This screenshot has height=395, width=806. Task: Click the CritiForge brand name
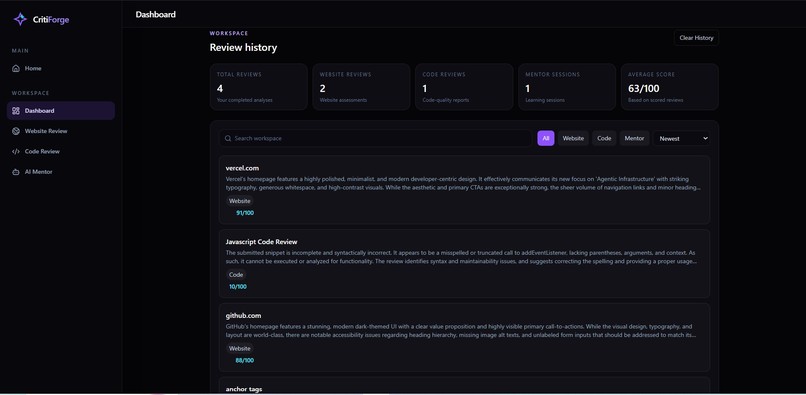51,20
